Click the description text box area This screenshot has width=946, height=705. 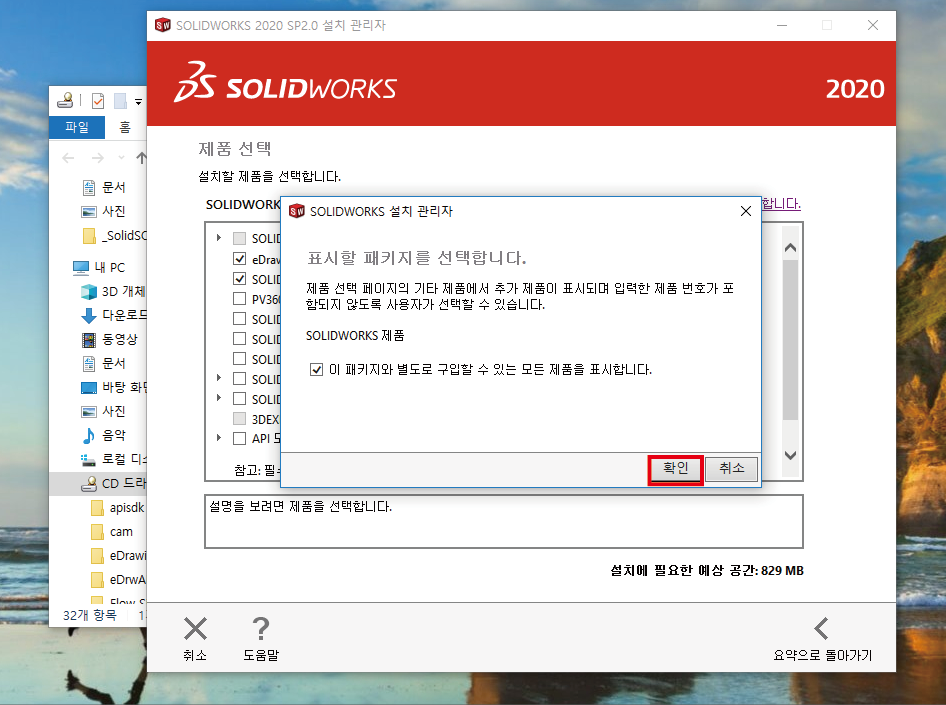click(504, 522)
